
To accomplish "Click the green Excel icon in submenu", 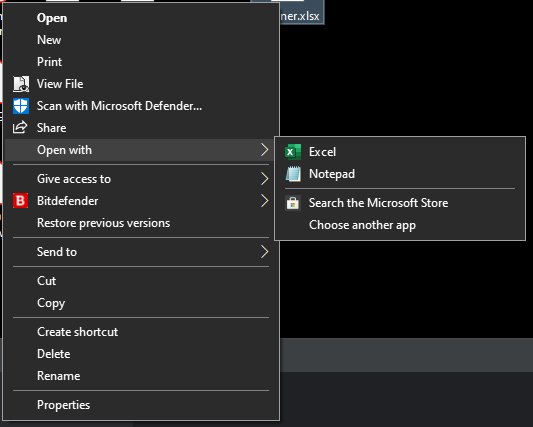I will [x=293, y=152].
